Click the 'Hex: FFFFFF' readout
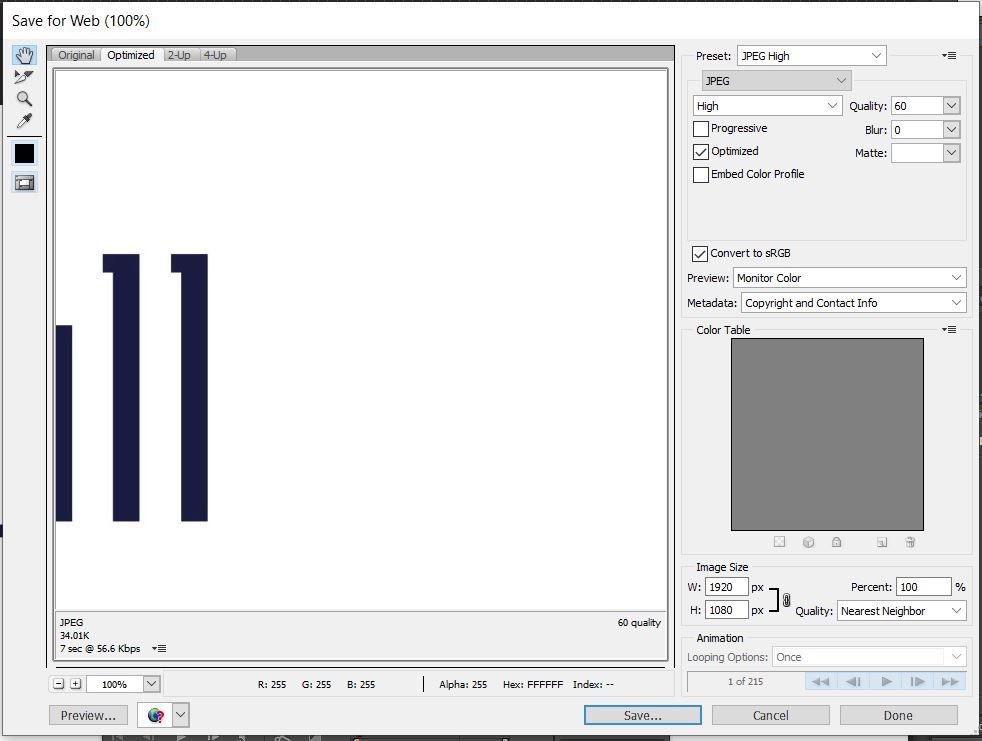This screenshot has height=741, width=982. (x=533, y=685)
